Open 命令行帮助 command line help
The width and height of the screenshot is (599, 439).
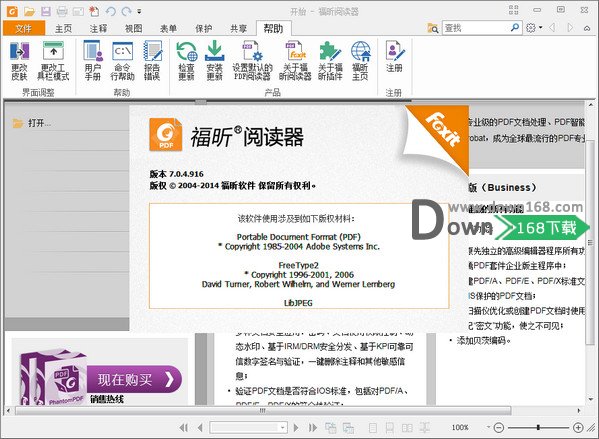[x=122, y=60]
